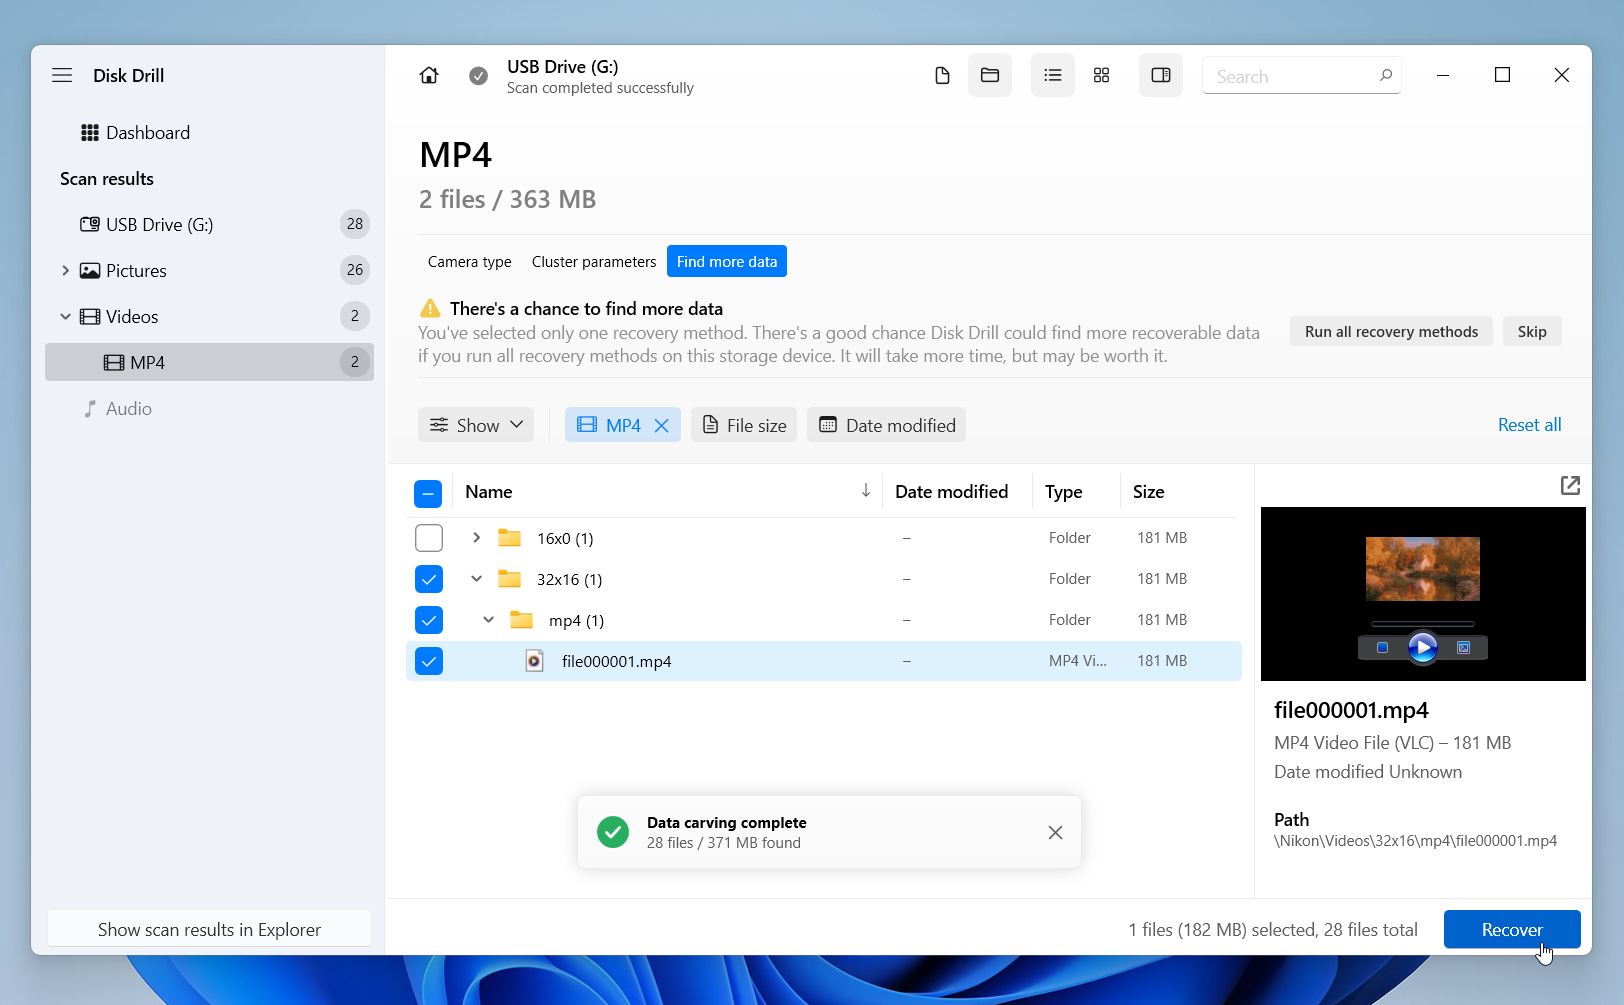The width and height of the screenshot is (1624, 1005).
Task: Clear the select-all checkbox in the header
Action: point(428,493)
